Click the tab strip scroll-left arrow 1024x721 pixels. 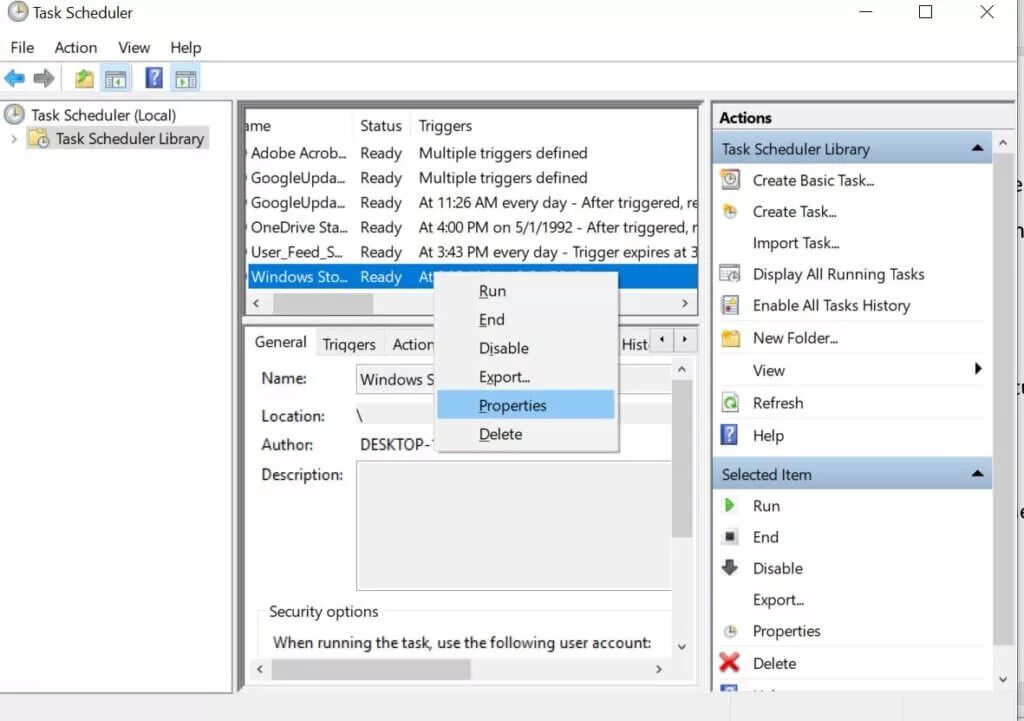(x=662, y=339)
